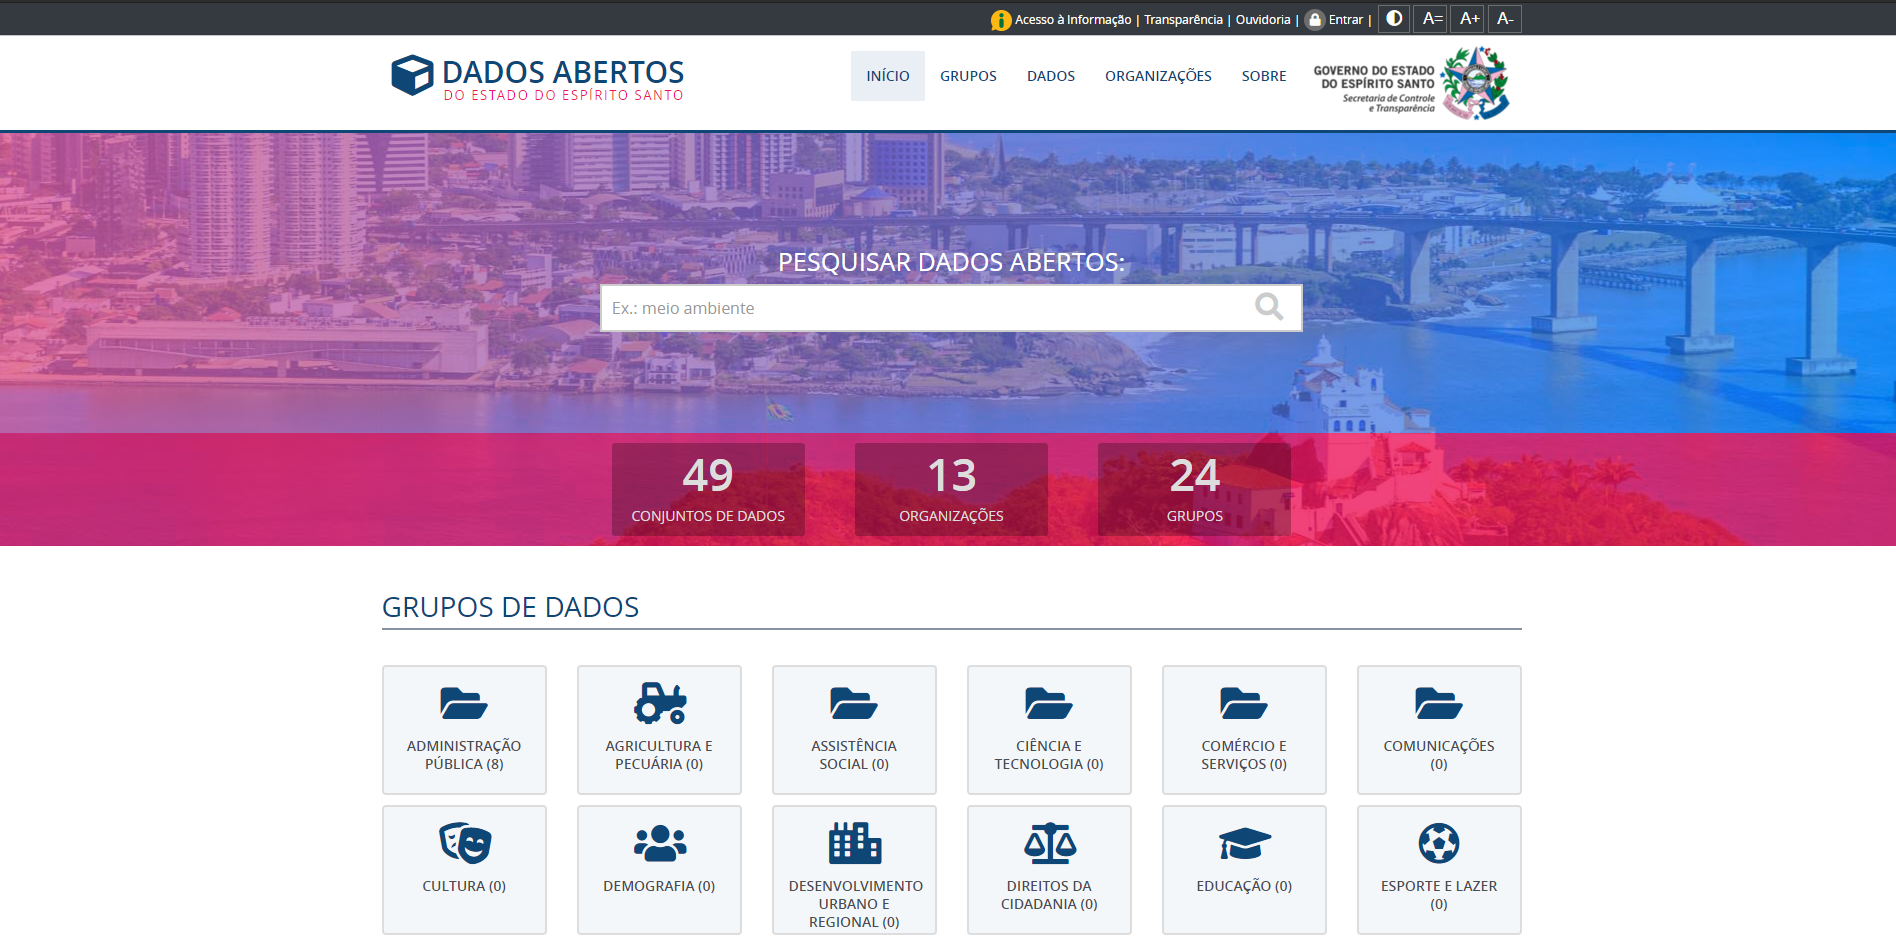This screenshot has height=941, width=1896.
Task: Click the Direitos da Cidadania scale icon
Action: 1048,844
